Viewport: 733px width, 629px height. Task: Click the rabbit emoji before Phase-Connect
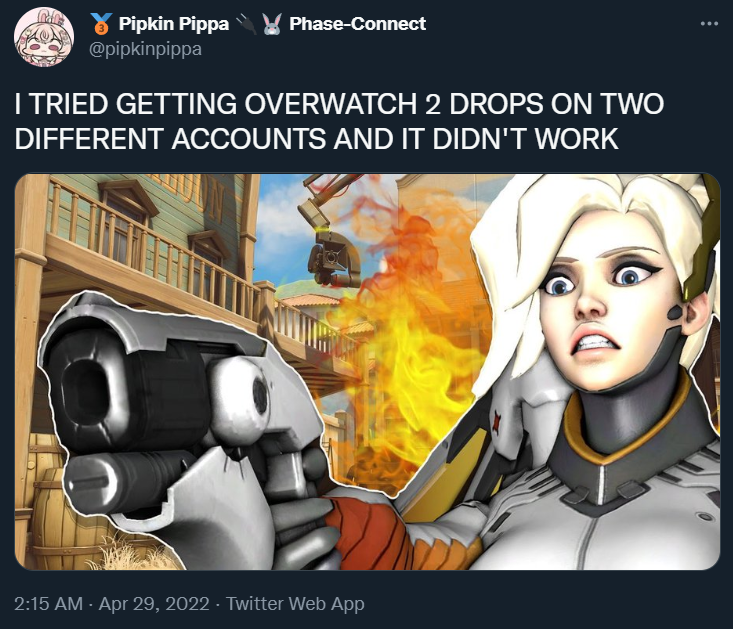point(273,24)
